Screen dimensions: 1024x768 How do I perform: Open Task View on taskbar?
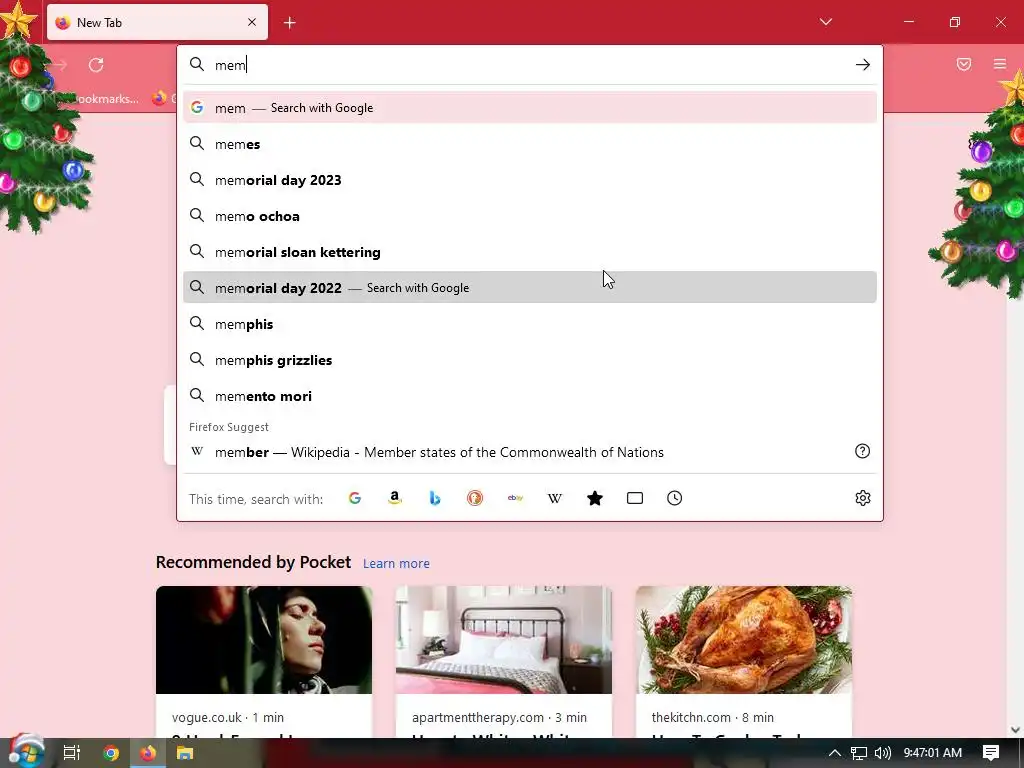point(72,753)
